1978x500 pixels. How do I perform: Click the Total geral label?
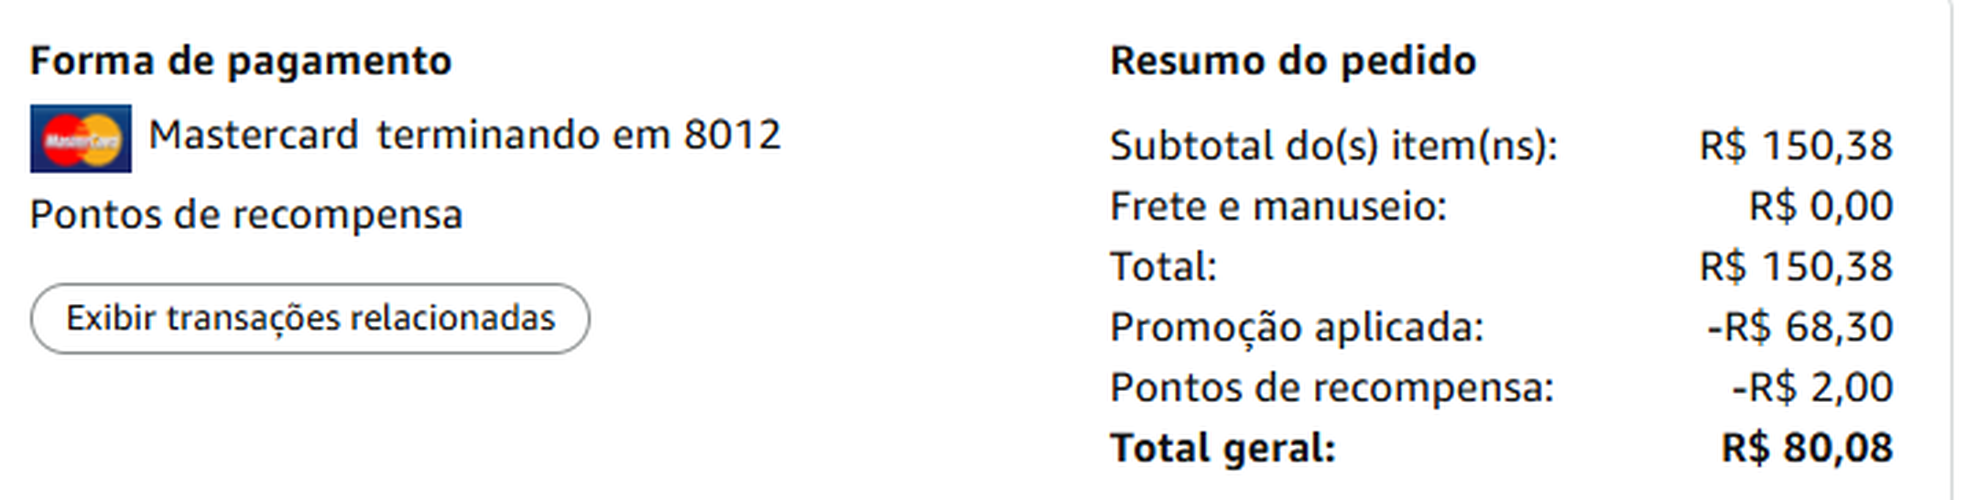point(1223,448)
